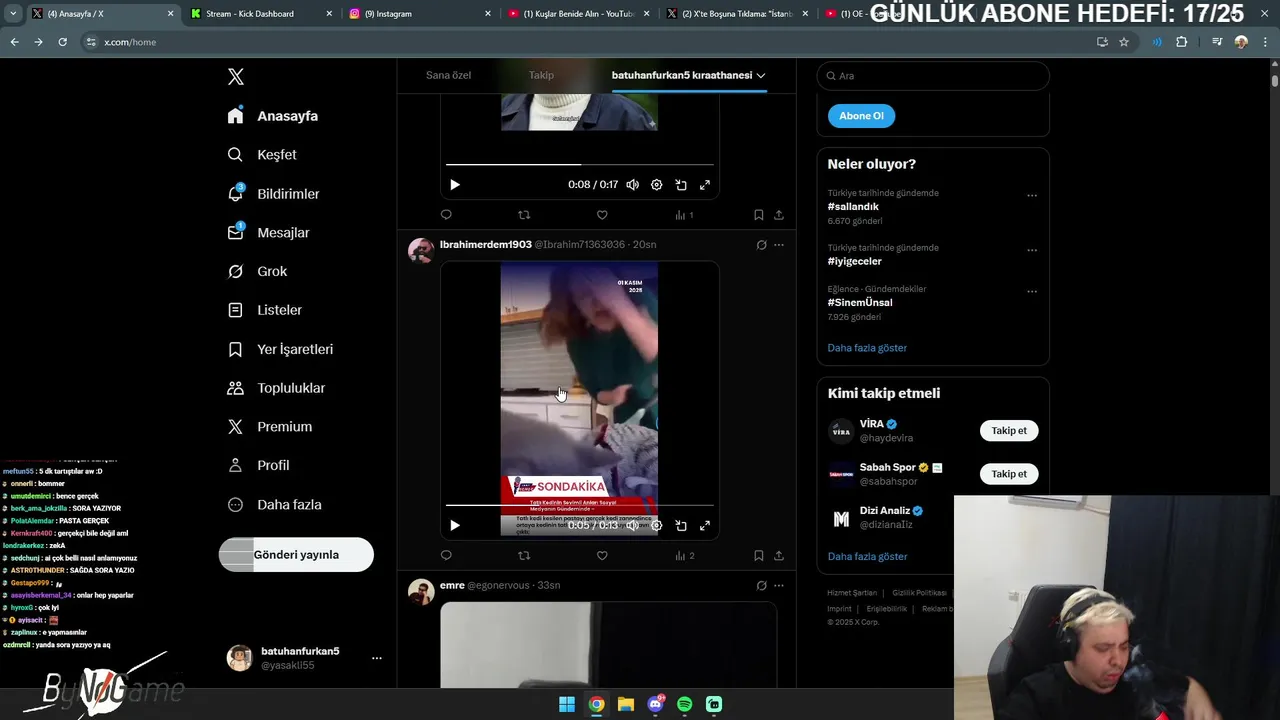
Task: Click Grok icon on emre post
Action: click(761, 585)
